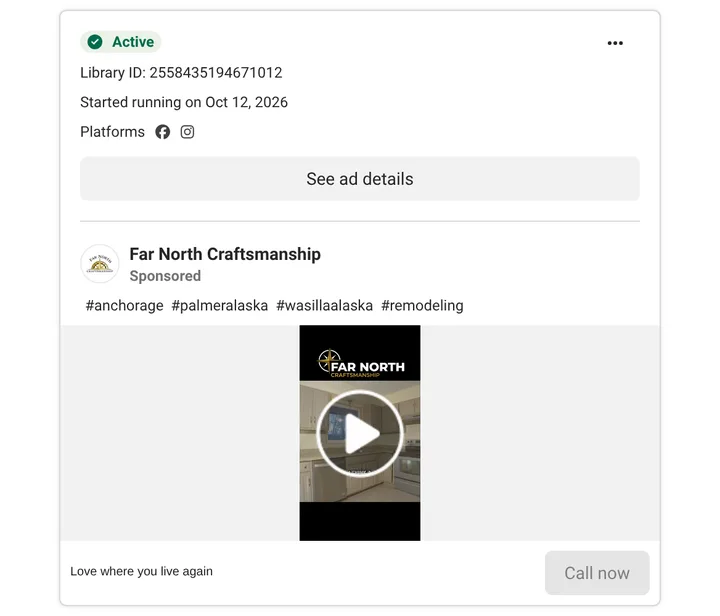Click the #anchorage hashtag
The height and width of the screenshot is (616, 720).
pos(124,305)
